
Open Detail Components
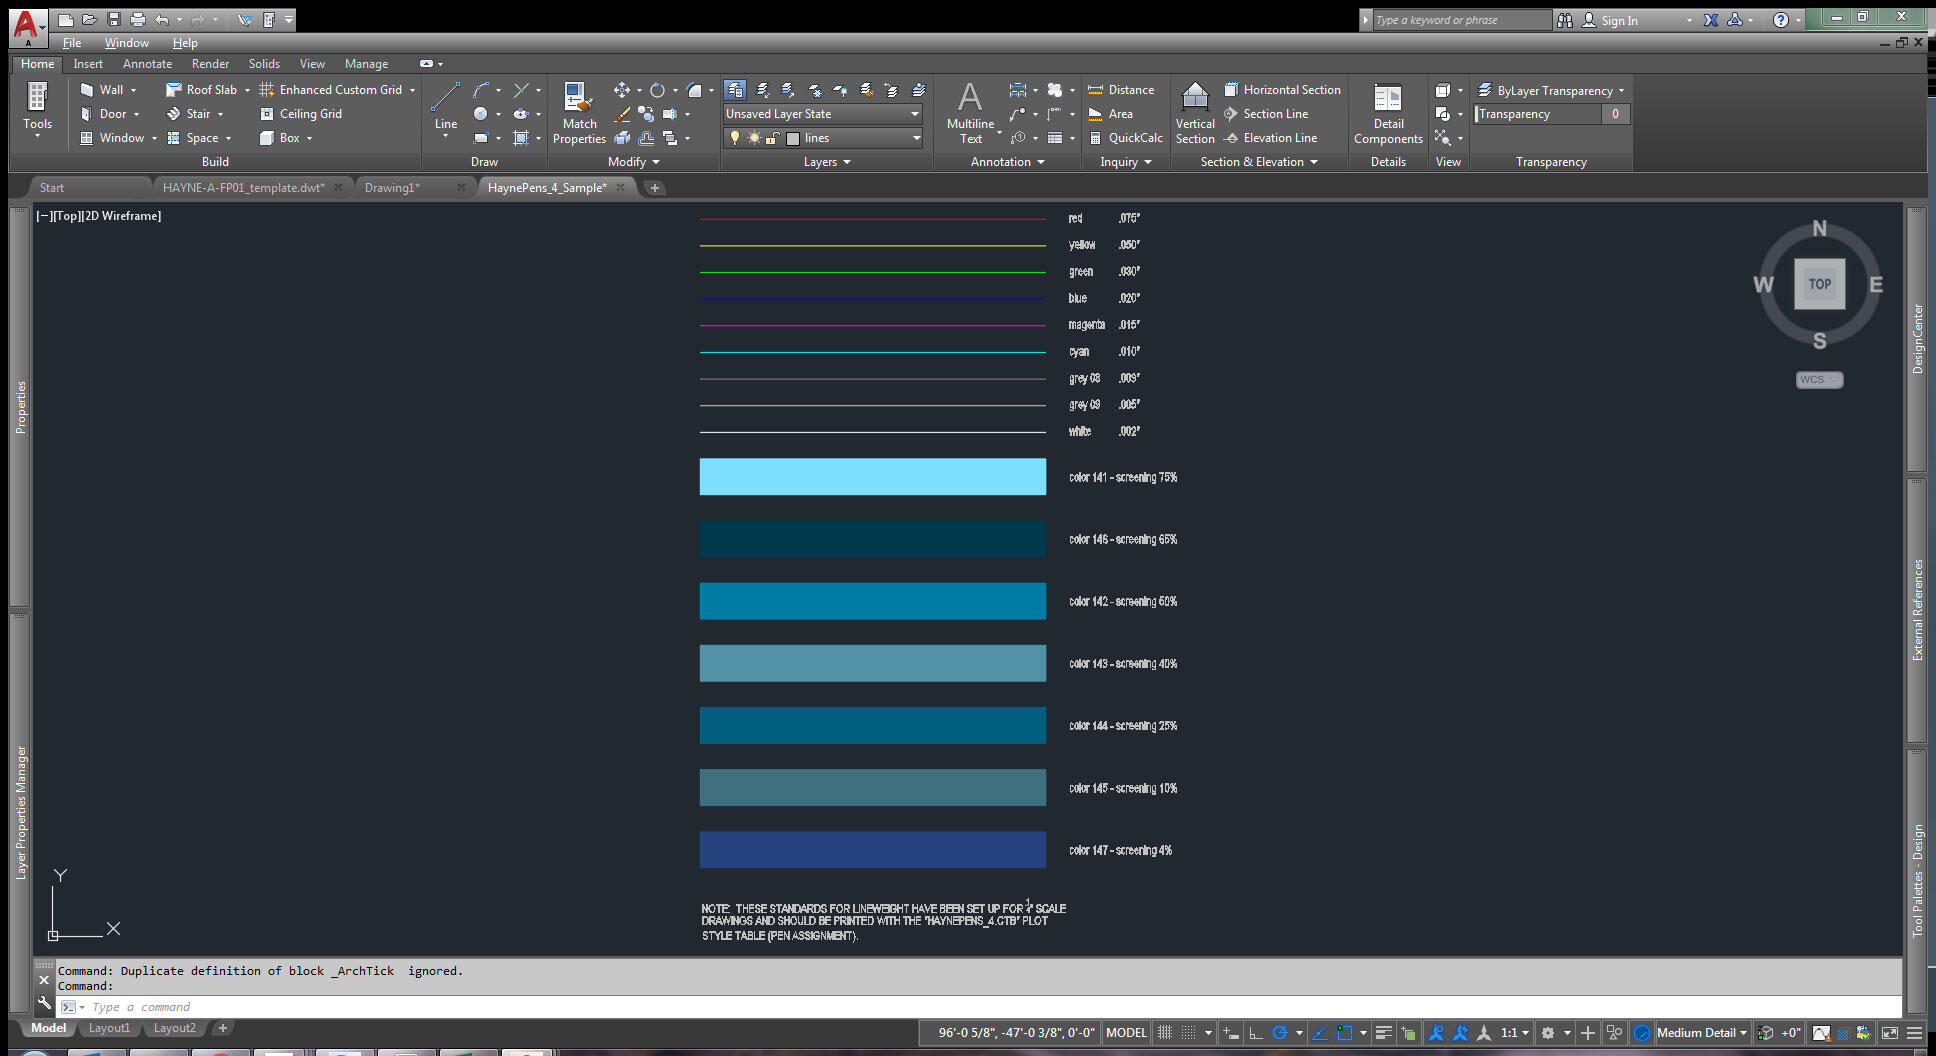click(x=1388, y=112)
